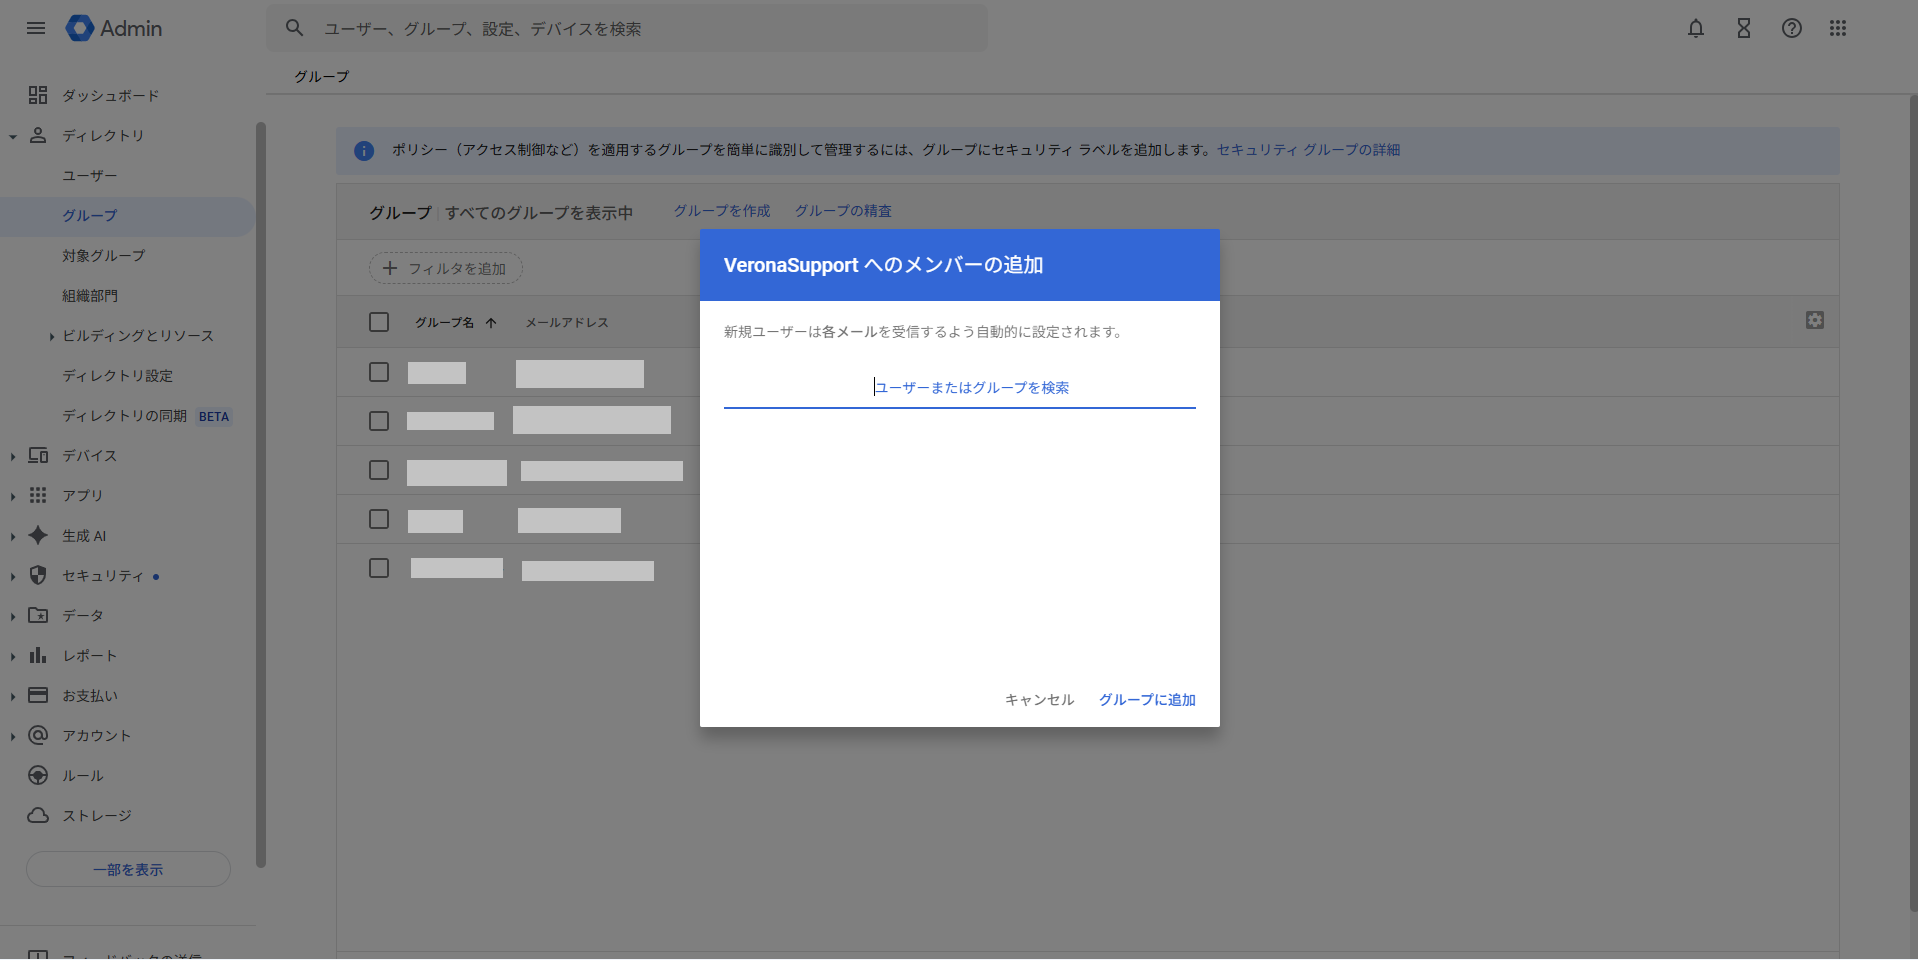This screenshot has height=960, width=1918.
Task: Open the tasks hourglass icon
Action: click(x=1744, y=28)
